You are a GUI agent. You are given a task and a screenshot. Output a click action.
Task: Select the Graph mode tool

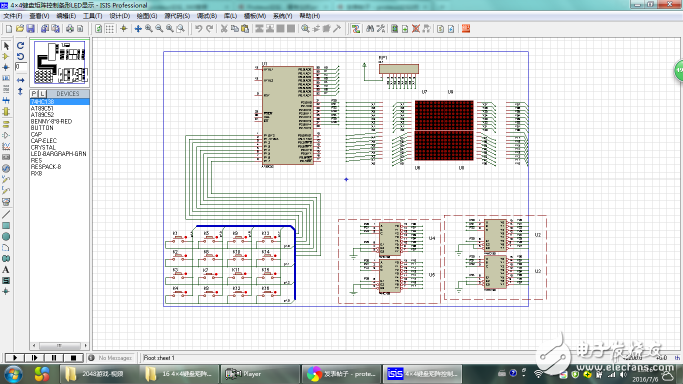tap(6, 146)
